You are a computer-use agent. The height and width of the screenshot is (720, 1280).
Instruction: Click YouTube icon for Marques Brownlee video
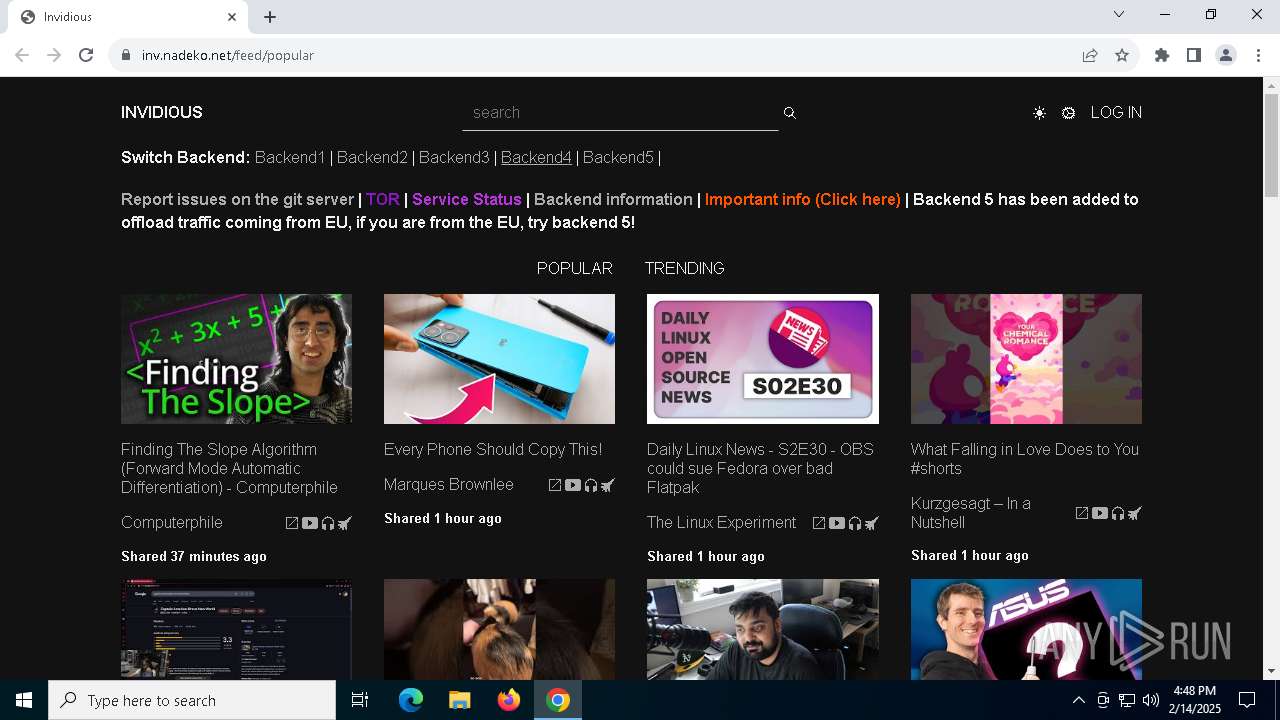point(573,485)
